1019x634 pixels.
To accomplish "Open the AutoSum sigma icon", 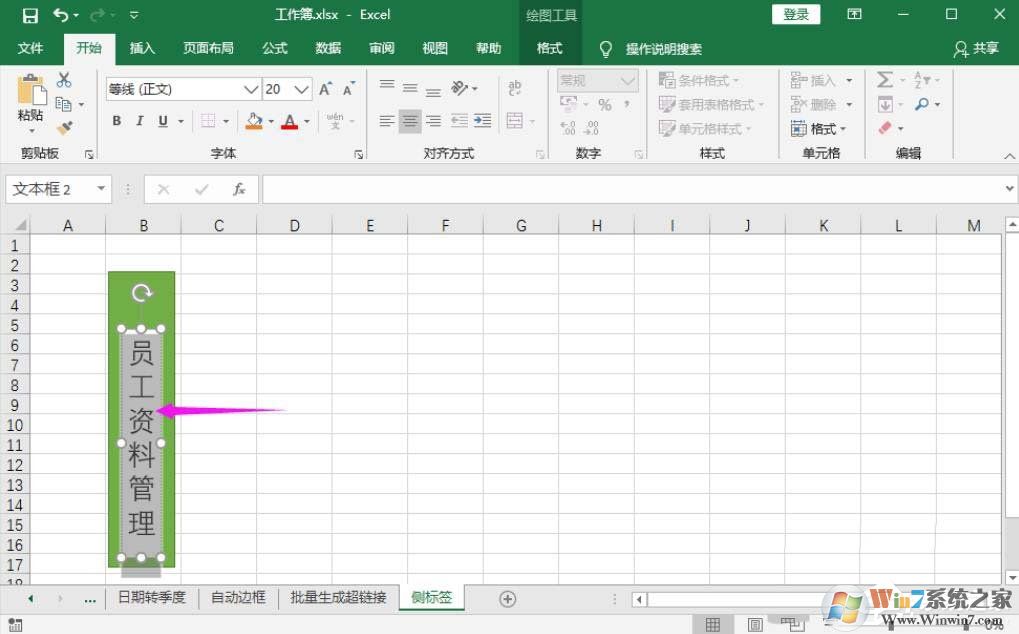I will tap(885, 79).
